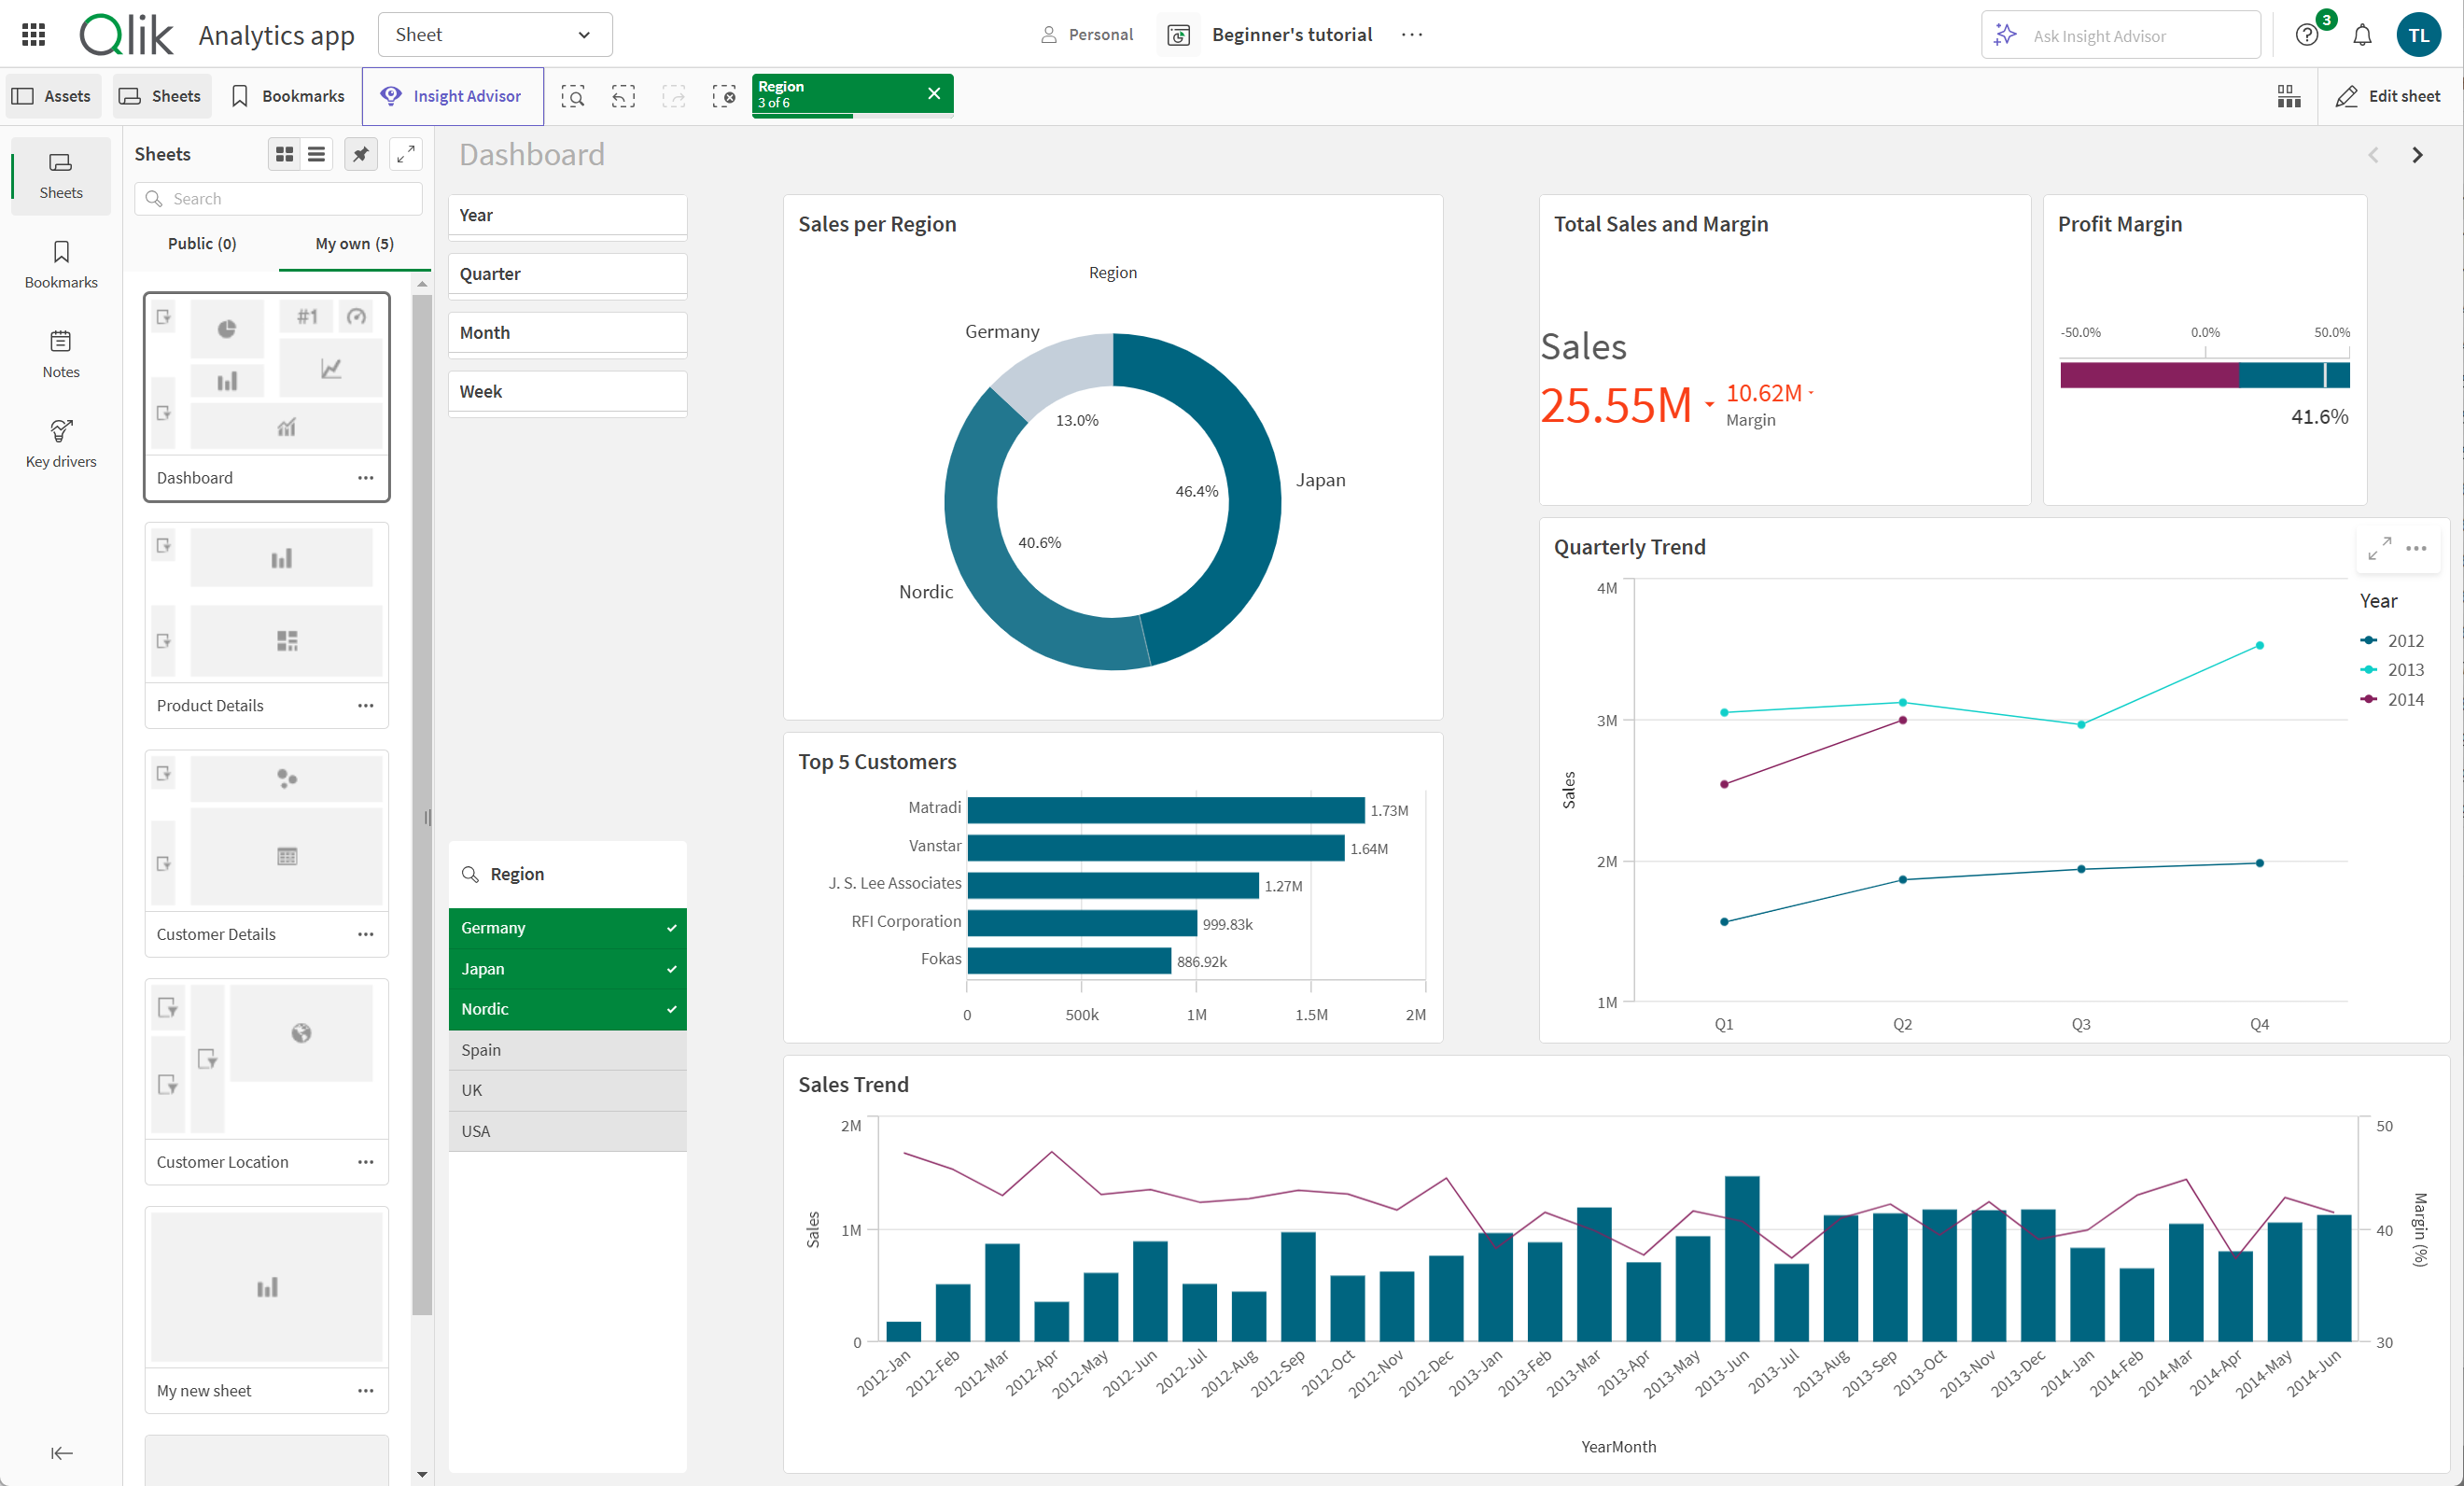This screenshot has height=1486, width=2464.
Task: Close the Region filter overlay
Action: (x=931, y=93)
